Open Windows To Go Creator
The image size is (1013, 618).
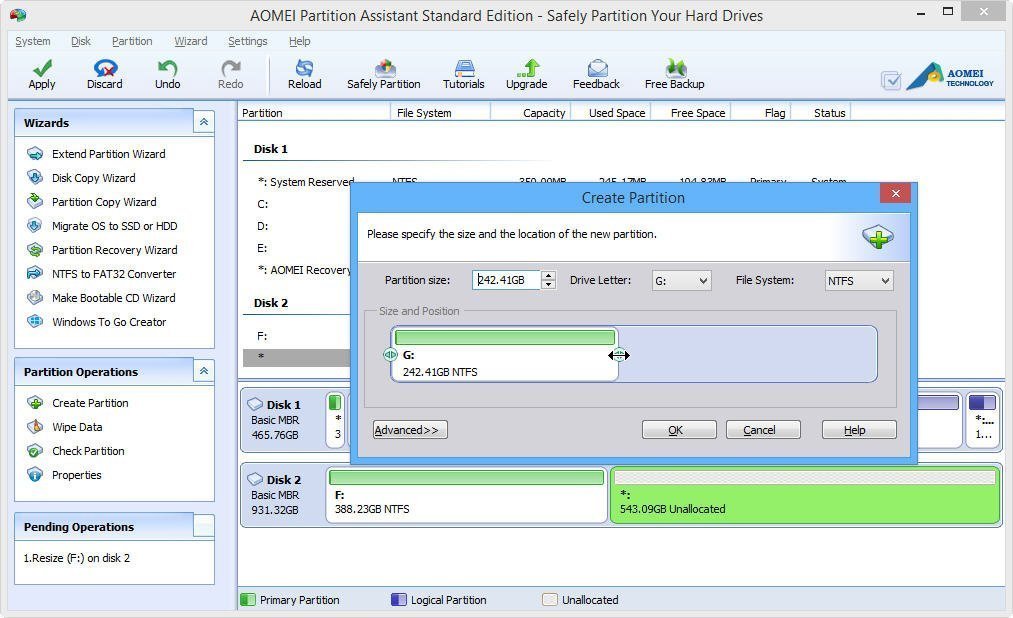pyautogui.click(x=109, y=322)
